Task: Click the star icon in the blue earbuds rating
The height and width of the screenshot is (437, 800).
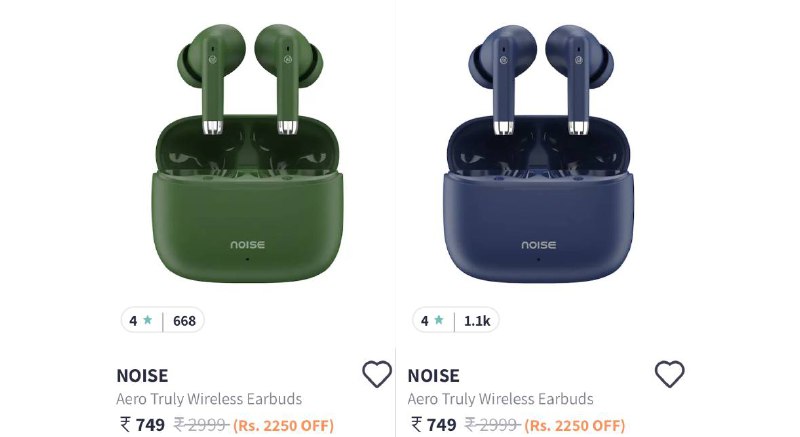Action: pos(439,320)
